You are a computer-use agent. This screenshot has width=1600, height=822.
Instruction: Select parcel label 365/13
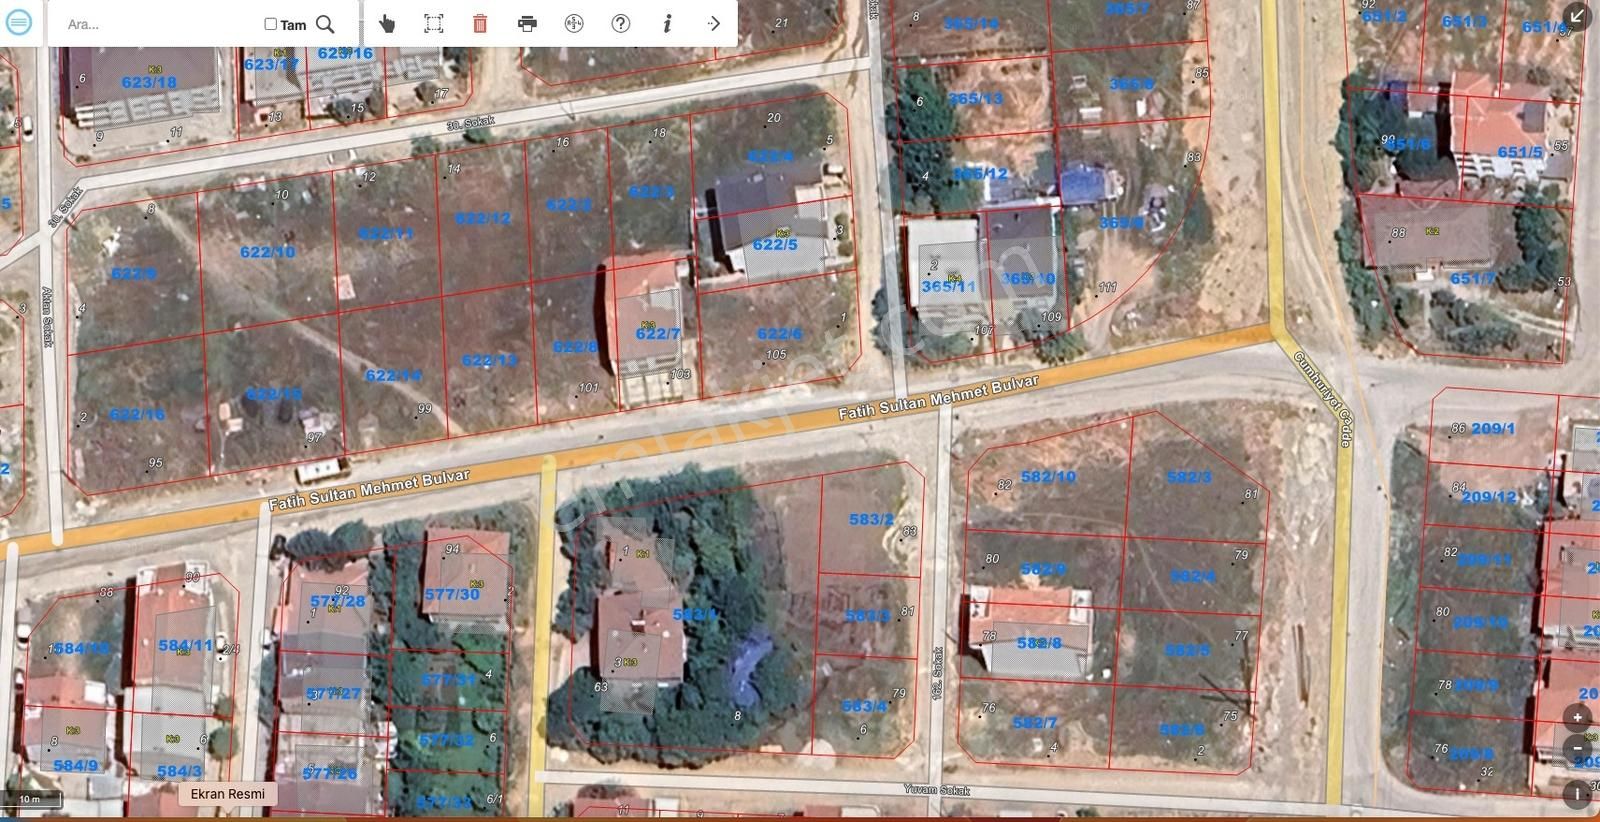pos(975,98)
